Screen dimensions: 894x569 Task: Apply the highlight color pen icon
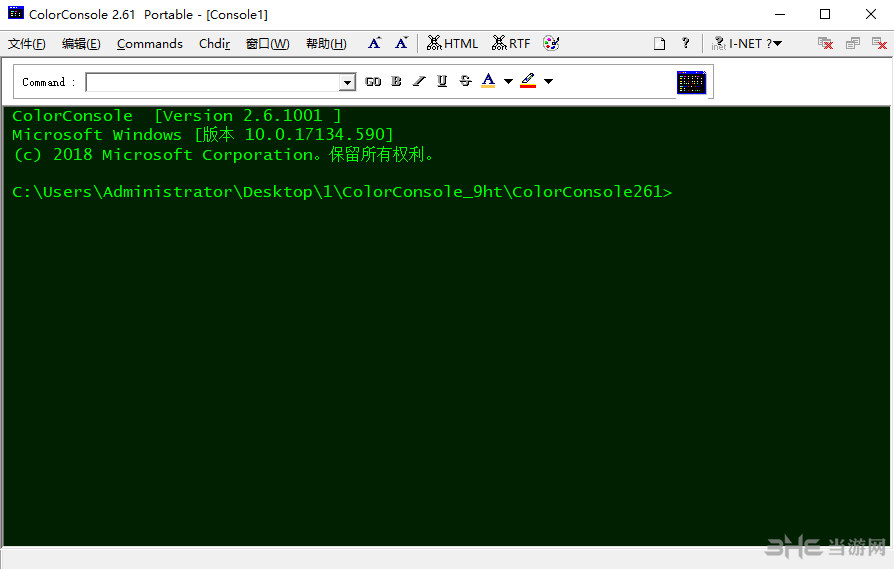click(528, 81)
